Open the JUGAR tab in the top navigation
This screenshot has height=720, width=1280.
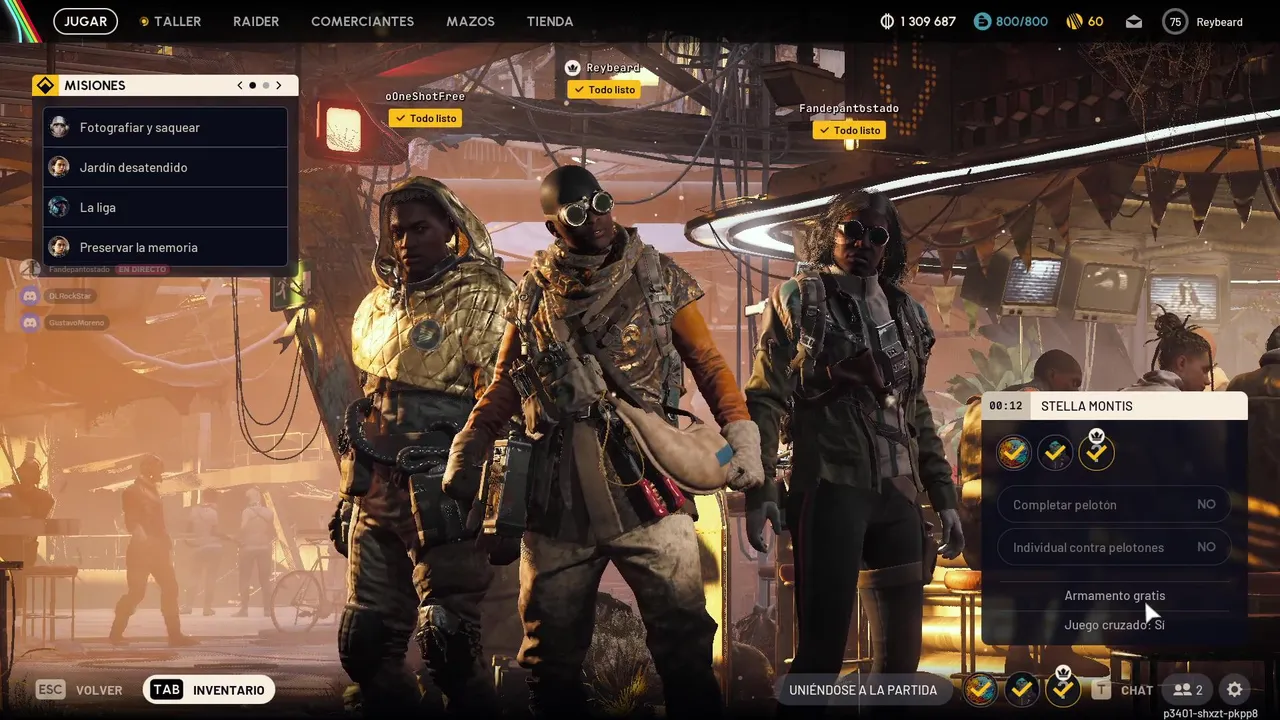tap(85, 21)
